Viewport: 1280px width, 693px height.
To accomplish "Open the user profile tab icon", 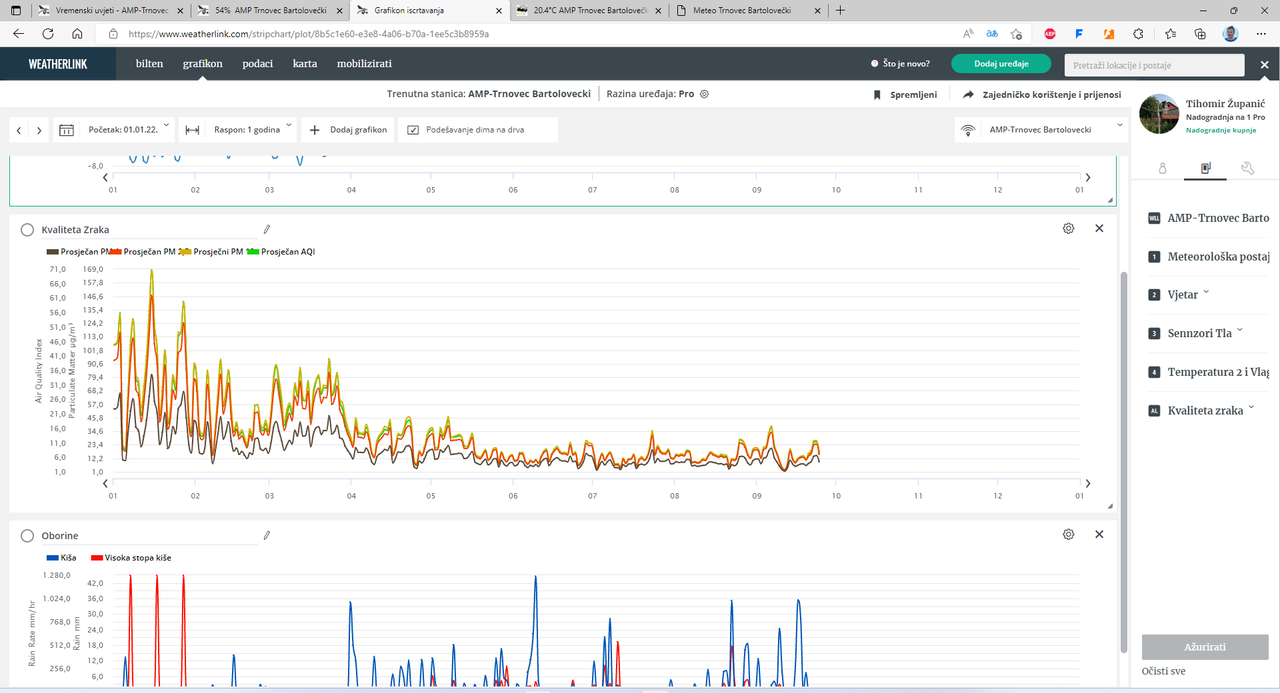I will pyautogui.click(x=1163, y=169).
